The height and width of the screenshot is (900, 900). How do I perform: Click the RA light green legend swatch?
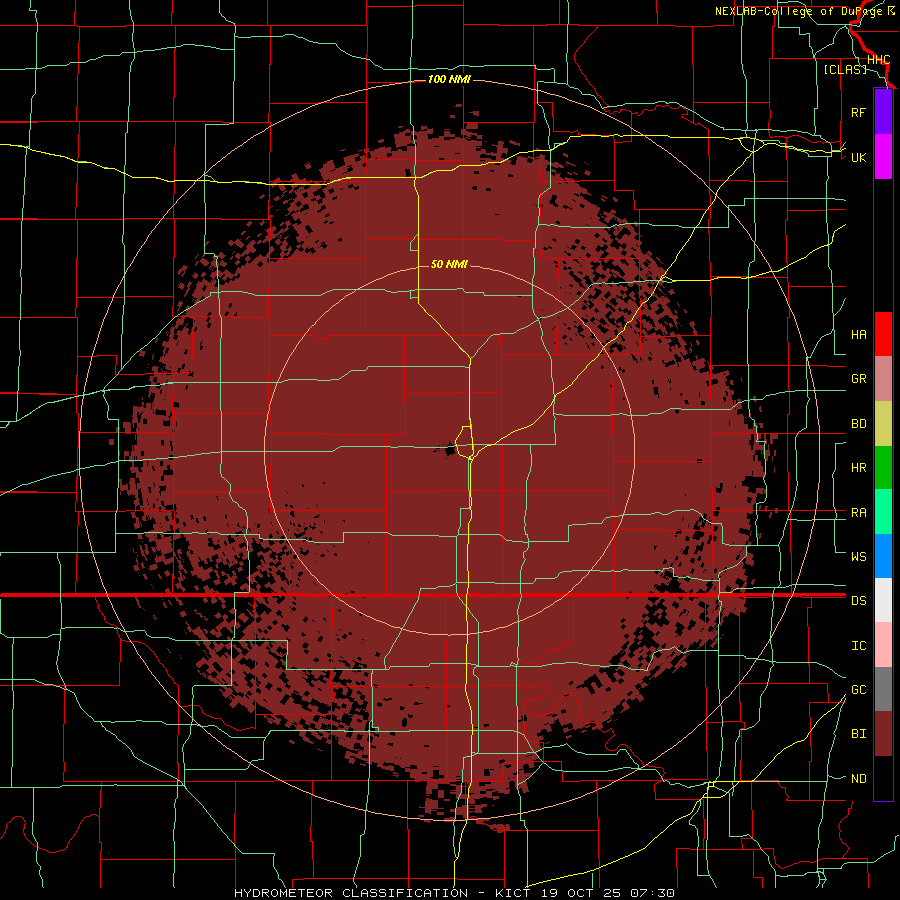tap(883, 512)
